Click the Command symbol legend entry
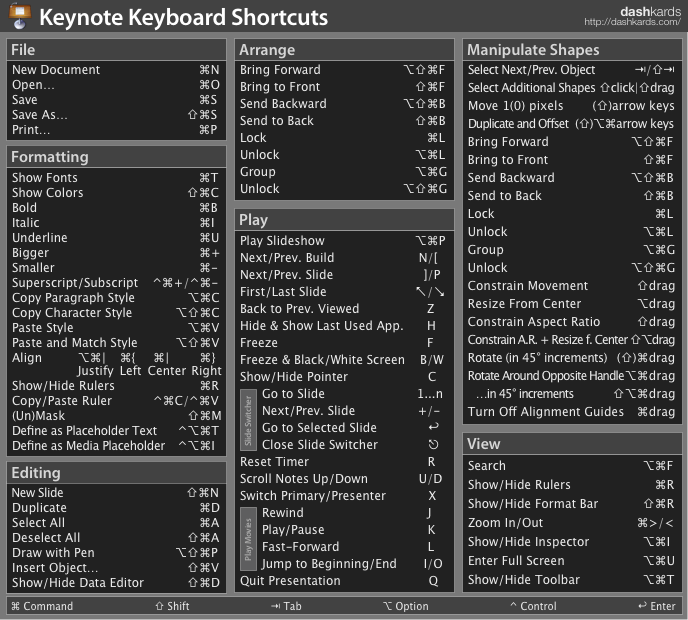The height and width of the screenshot is (620, 688). click(x=42, y=606)
